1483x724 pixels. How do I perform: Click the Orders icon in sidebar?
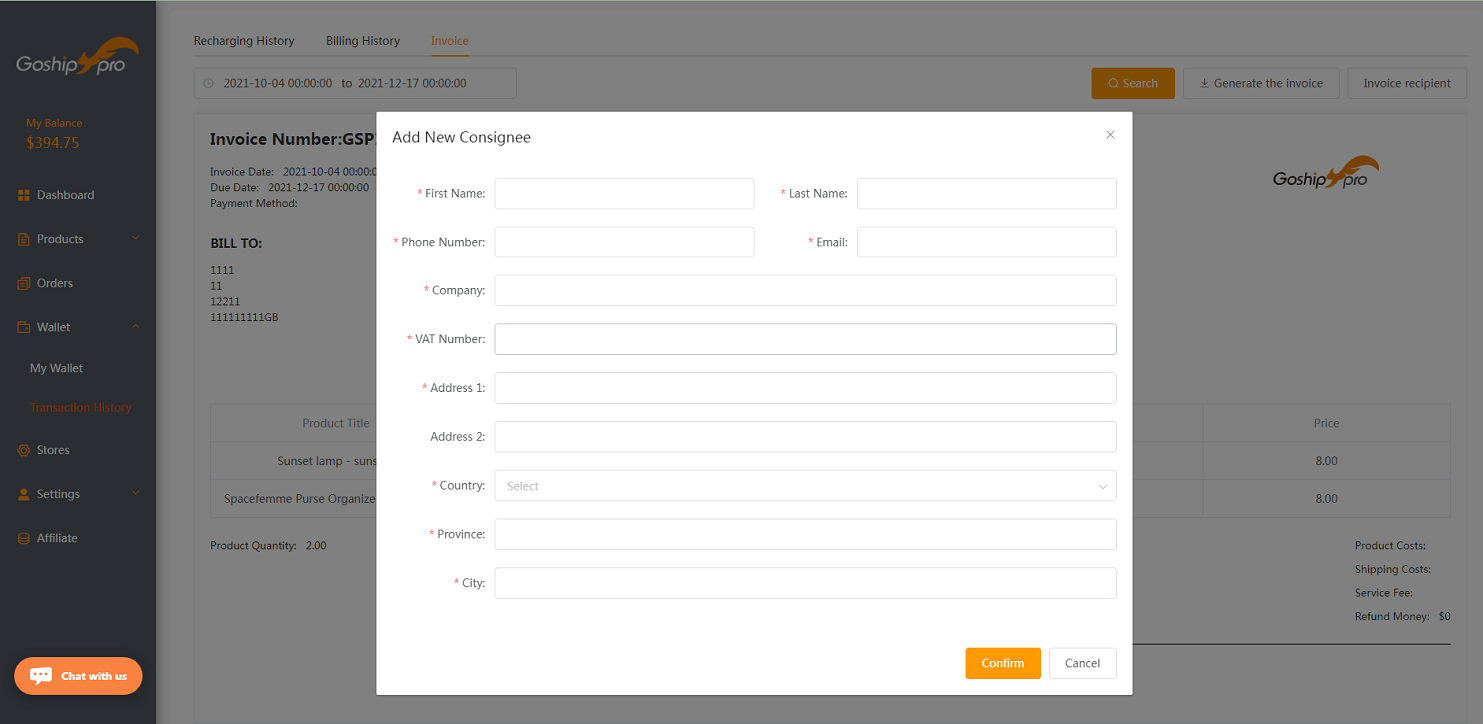tap(24, 283)
